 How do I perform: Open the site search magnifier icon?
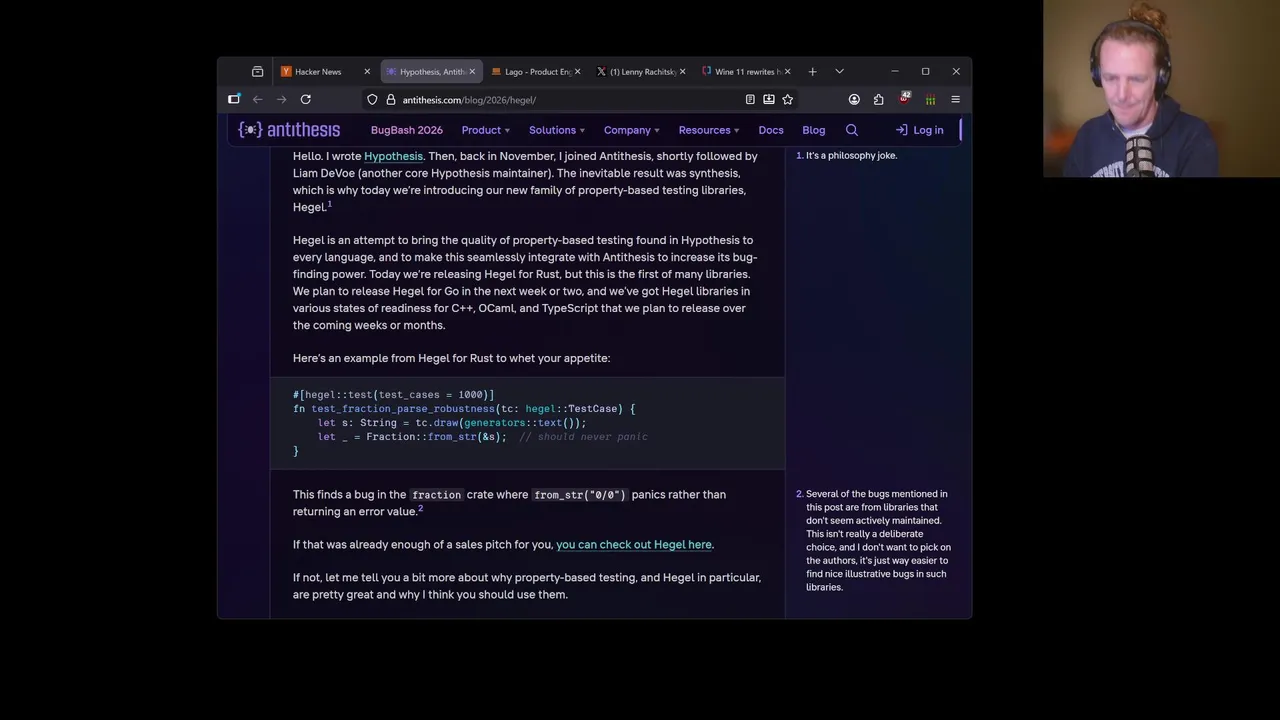[852, 130]
